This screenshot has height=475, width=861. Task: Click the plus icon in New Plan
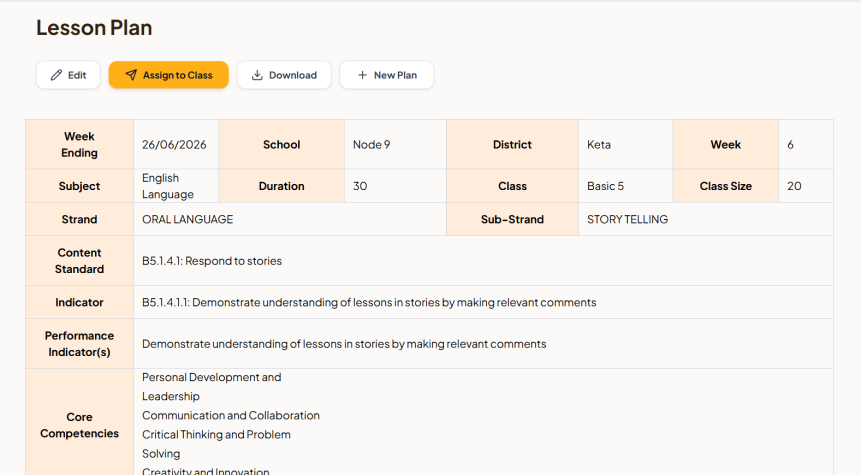(x=362, y=75)
